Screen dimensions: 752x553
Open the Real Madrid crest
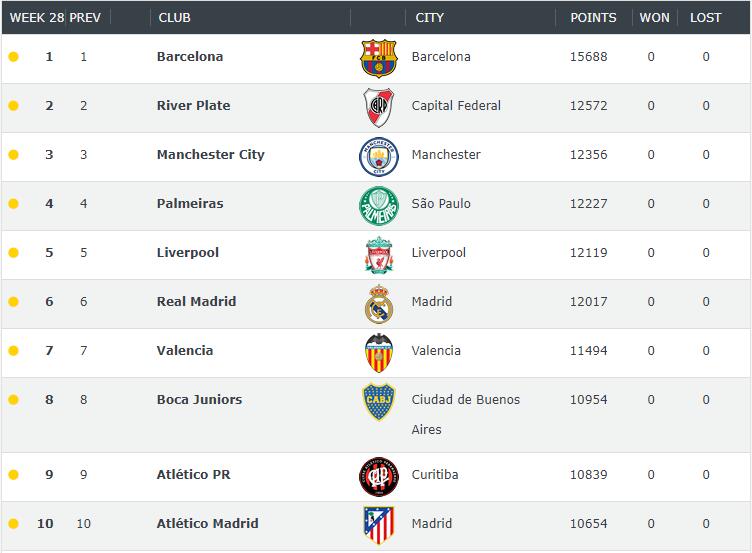point(378,304)
